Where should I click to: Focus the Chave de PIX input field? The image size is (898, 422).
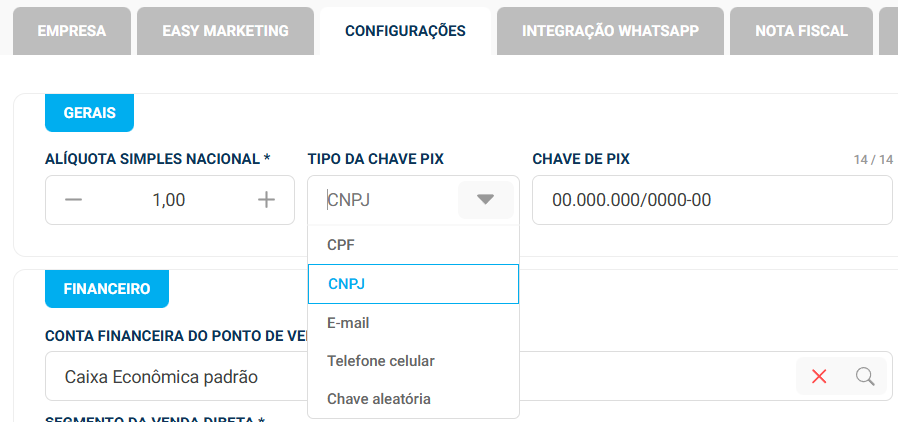coord(711,200)
